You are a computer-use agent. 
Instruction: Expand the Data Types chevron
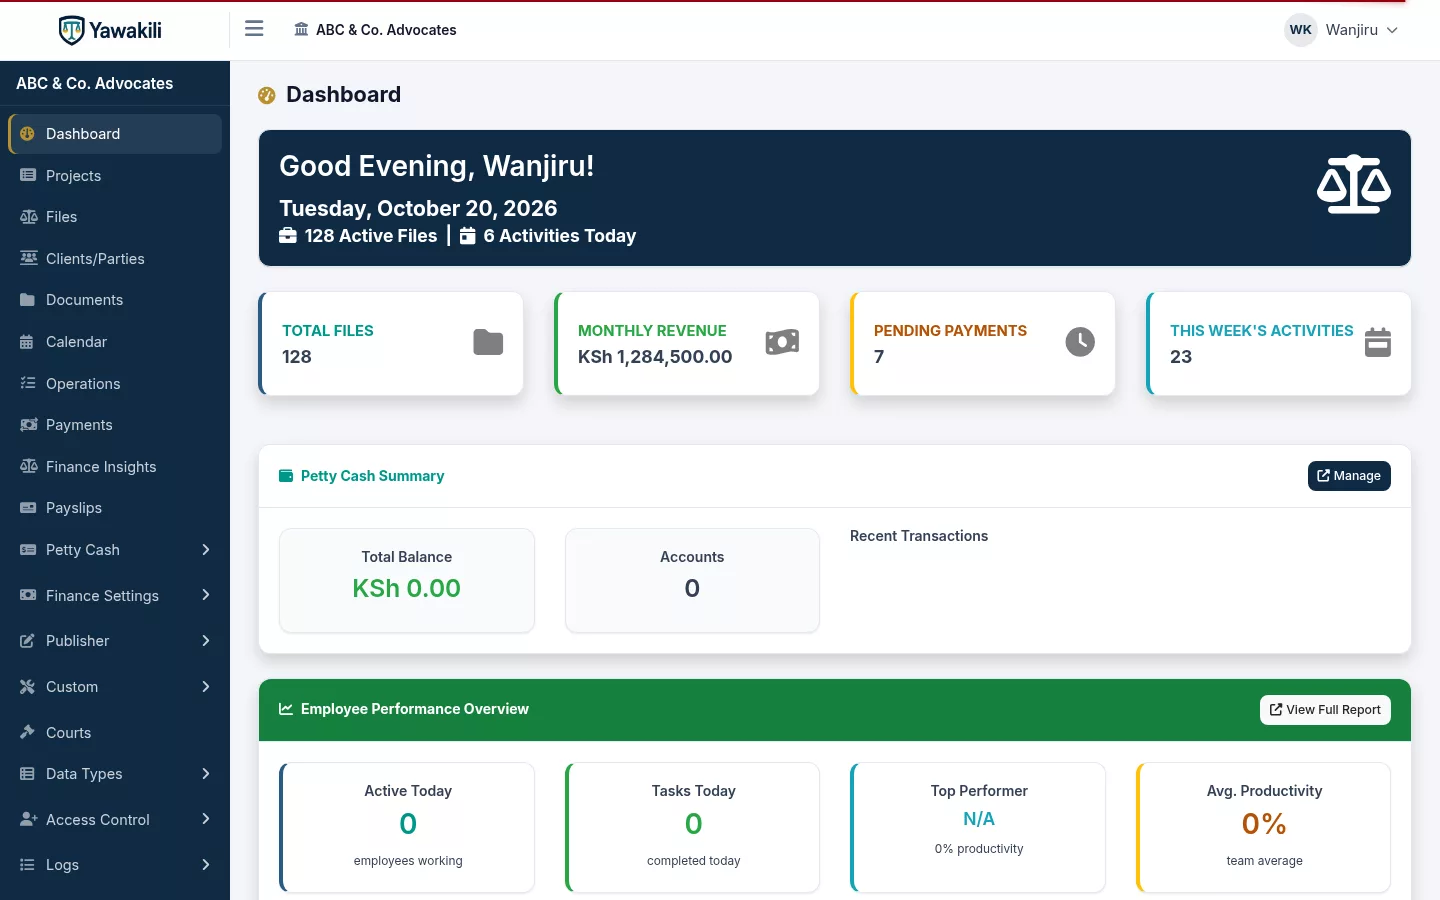(206, 773)
